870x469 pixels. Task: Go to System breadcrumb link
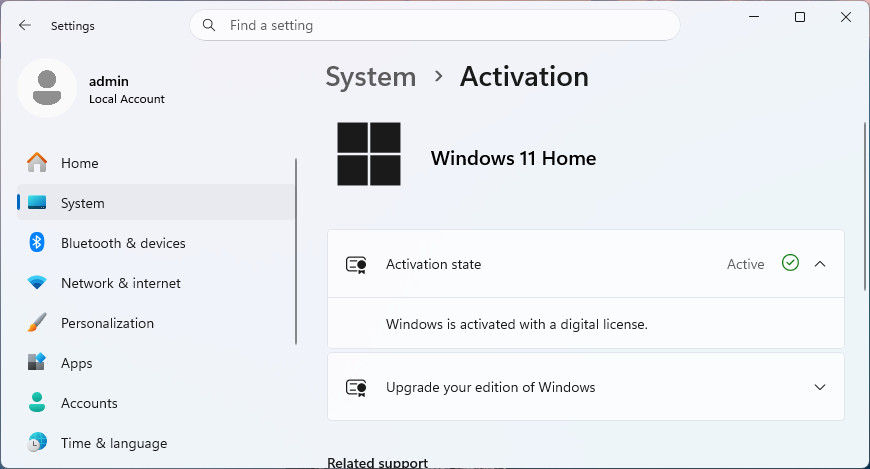(x=371, y=77)
